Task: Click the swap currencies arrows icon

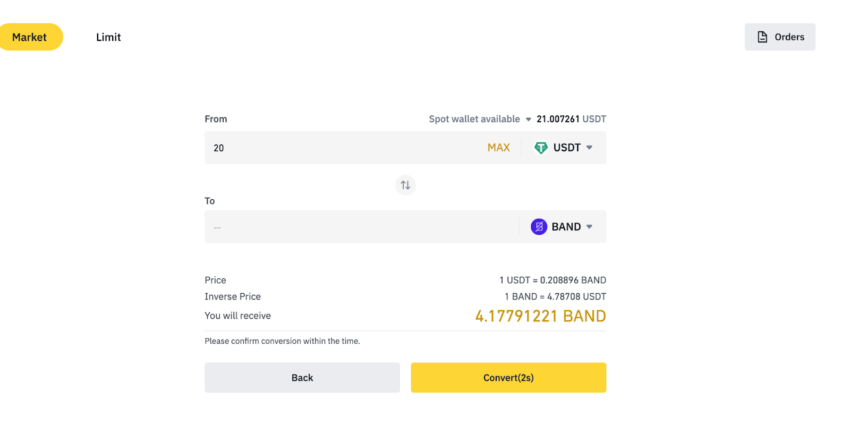Action: tap(405, 185)
